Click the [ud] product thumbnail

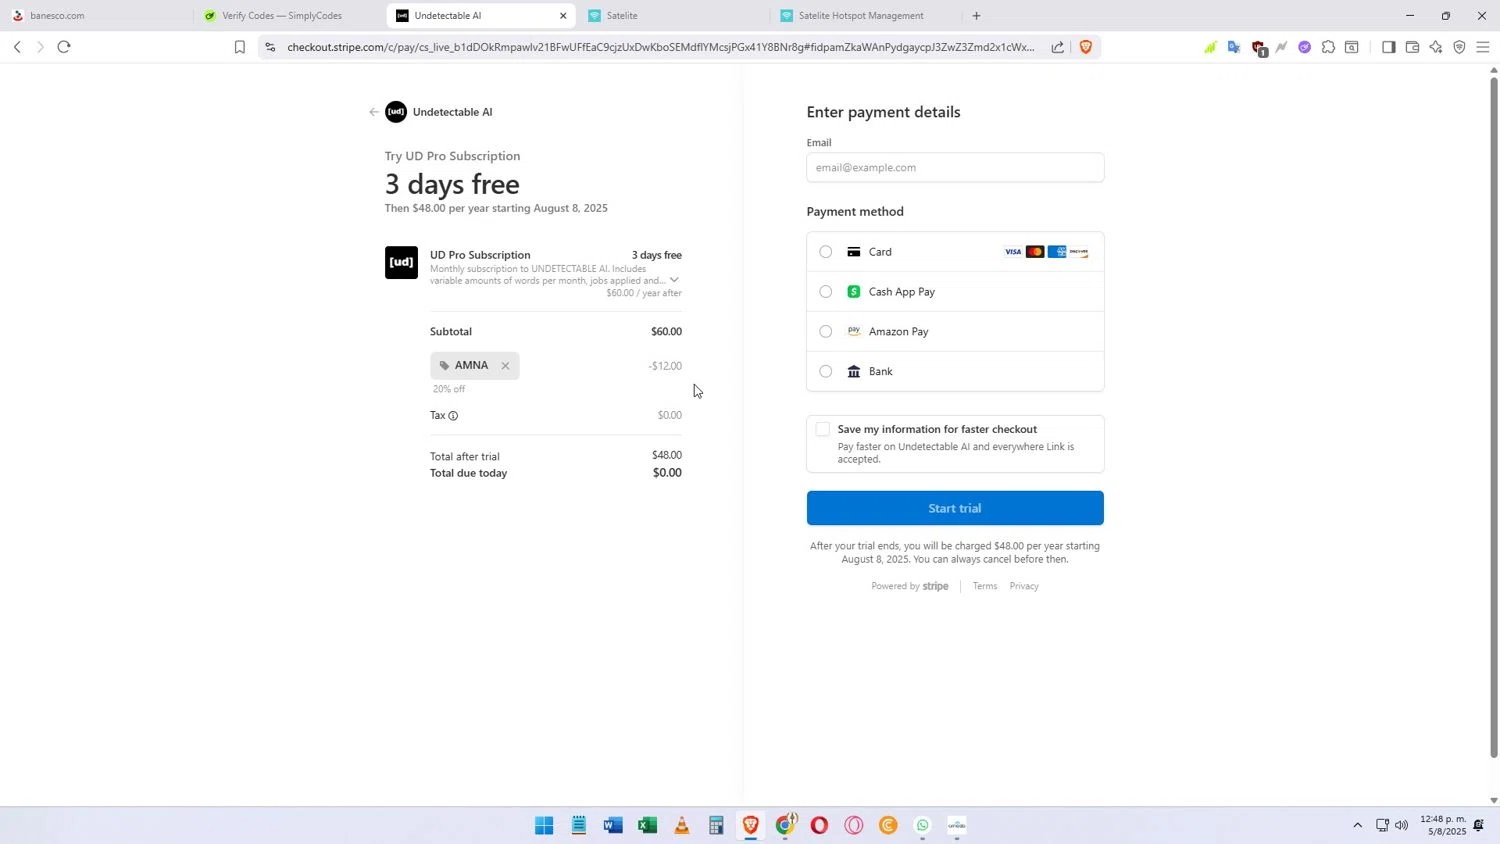click(401, 262)
